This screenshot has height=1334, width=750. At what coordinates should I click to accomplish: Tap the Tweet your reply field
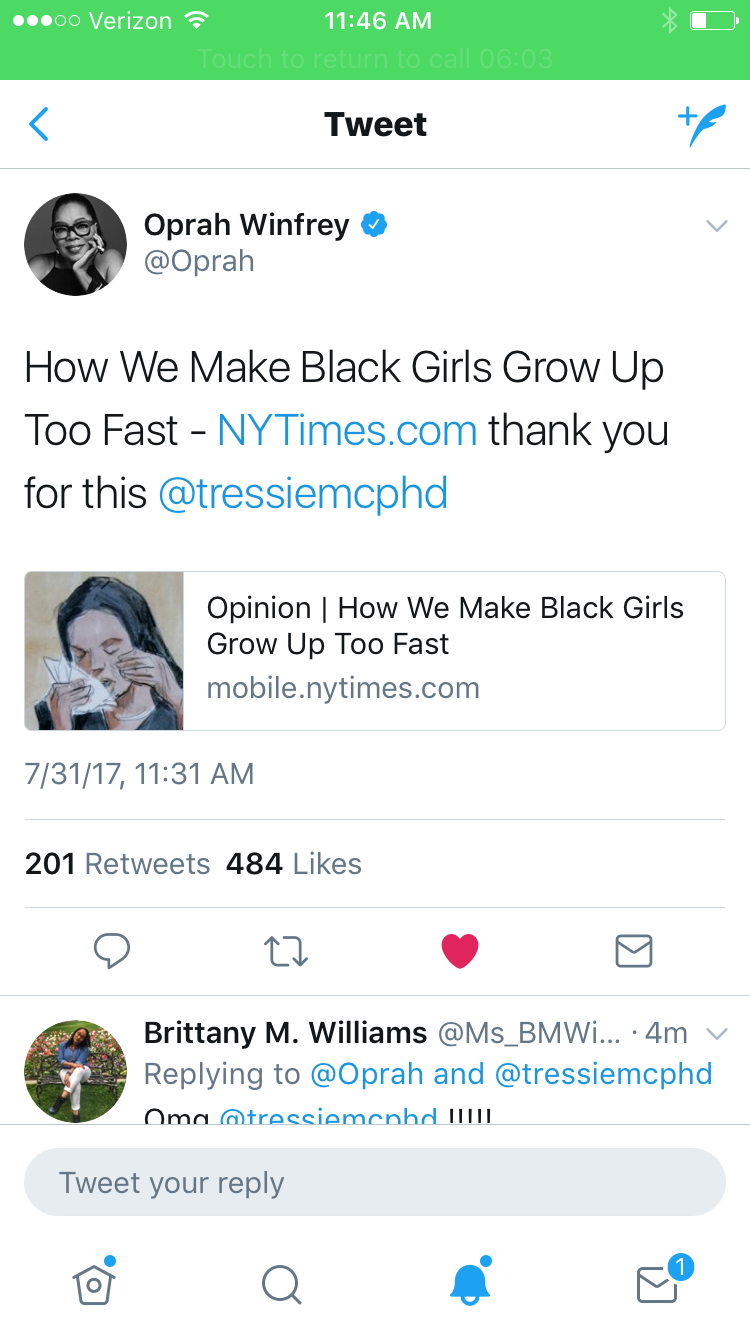pos(374,1182)
